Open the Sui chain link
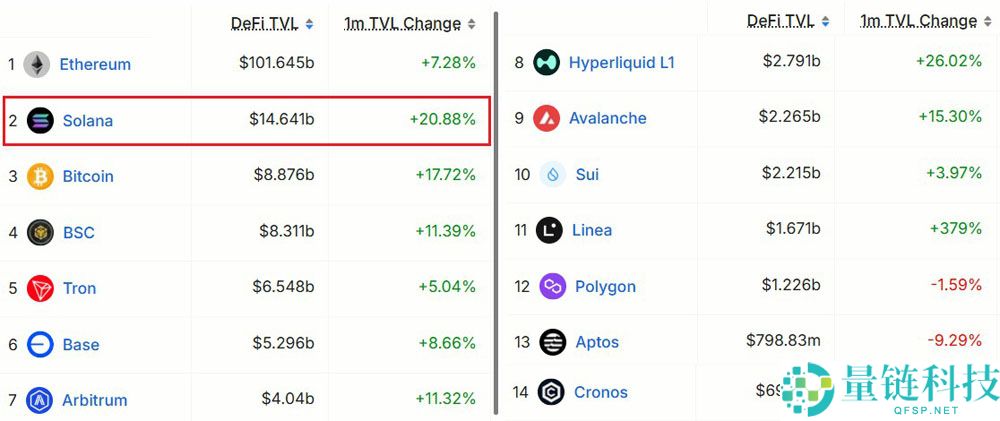This screenshot has height=421, width=1000. coord(587,175)
